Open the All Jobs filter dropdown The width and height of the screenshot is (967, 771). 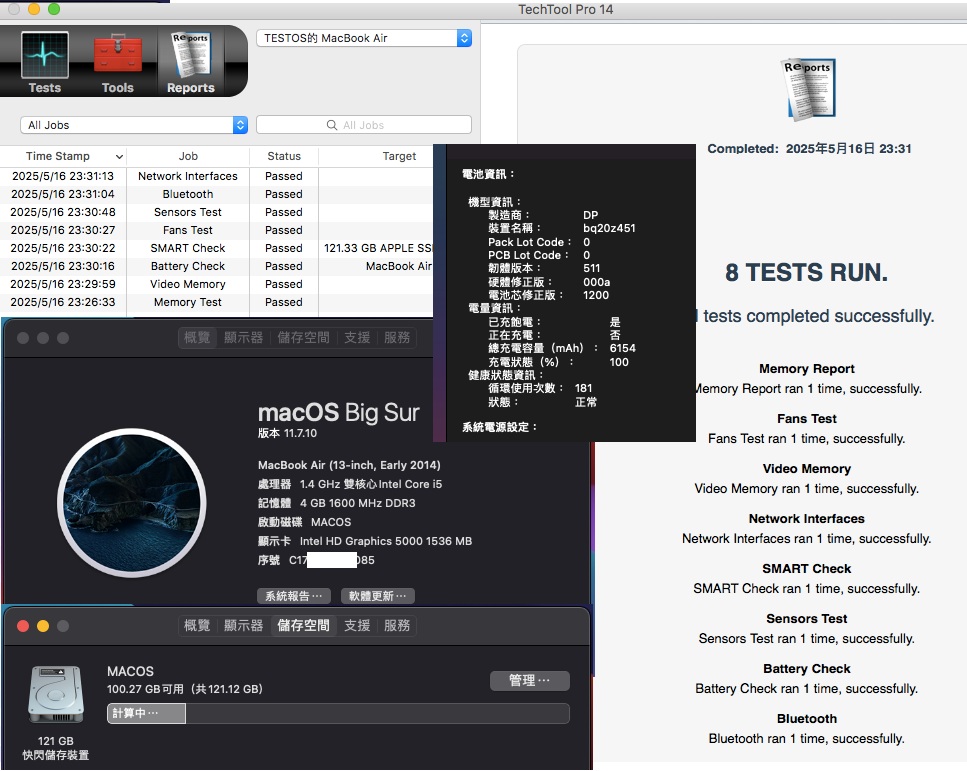tap(134, 125)
